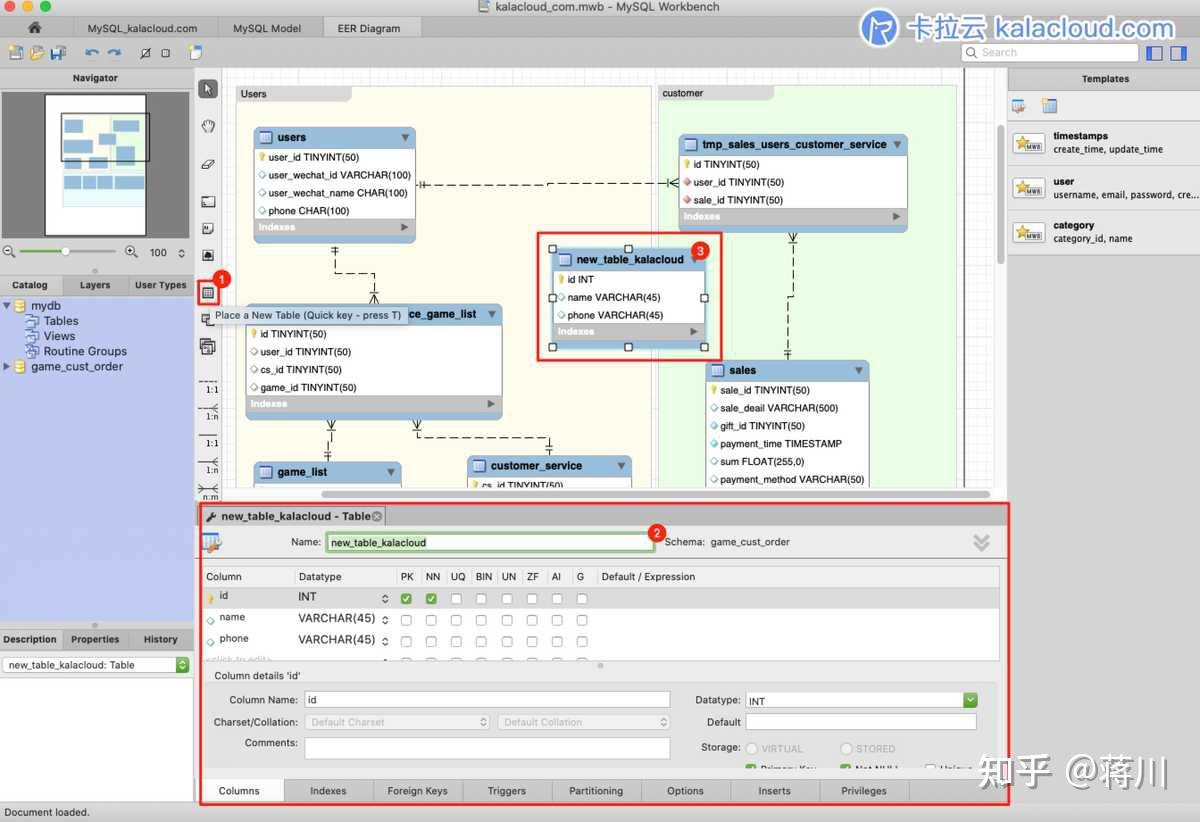Uncheck the NN checkbox for the id column
This screenshot has height=822, width=1200.
point(432,598)
